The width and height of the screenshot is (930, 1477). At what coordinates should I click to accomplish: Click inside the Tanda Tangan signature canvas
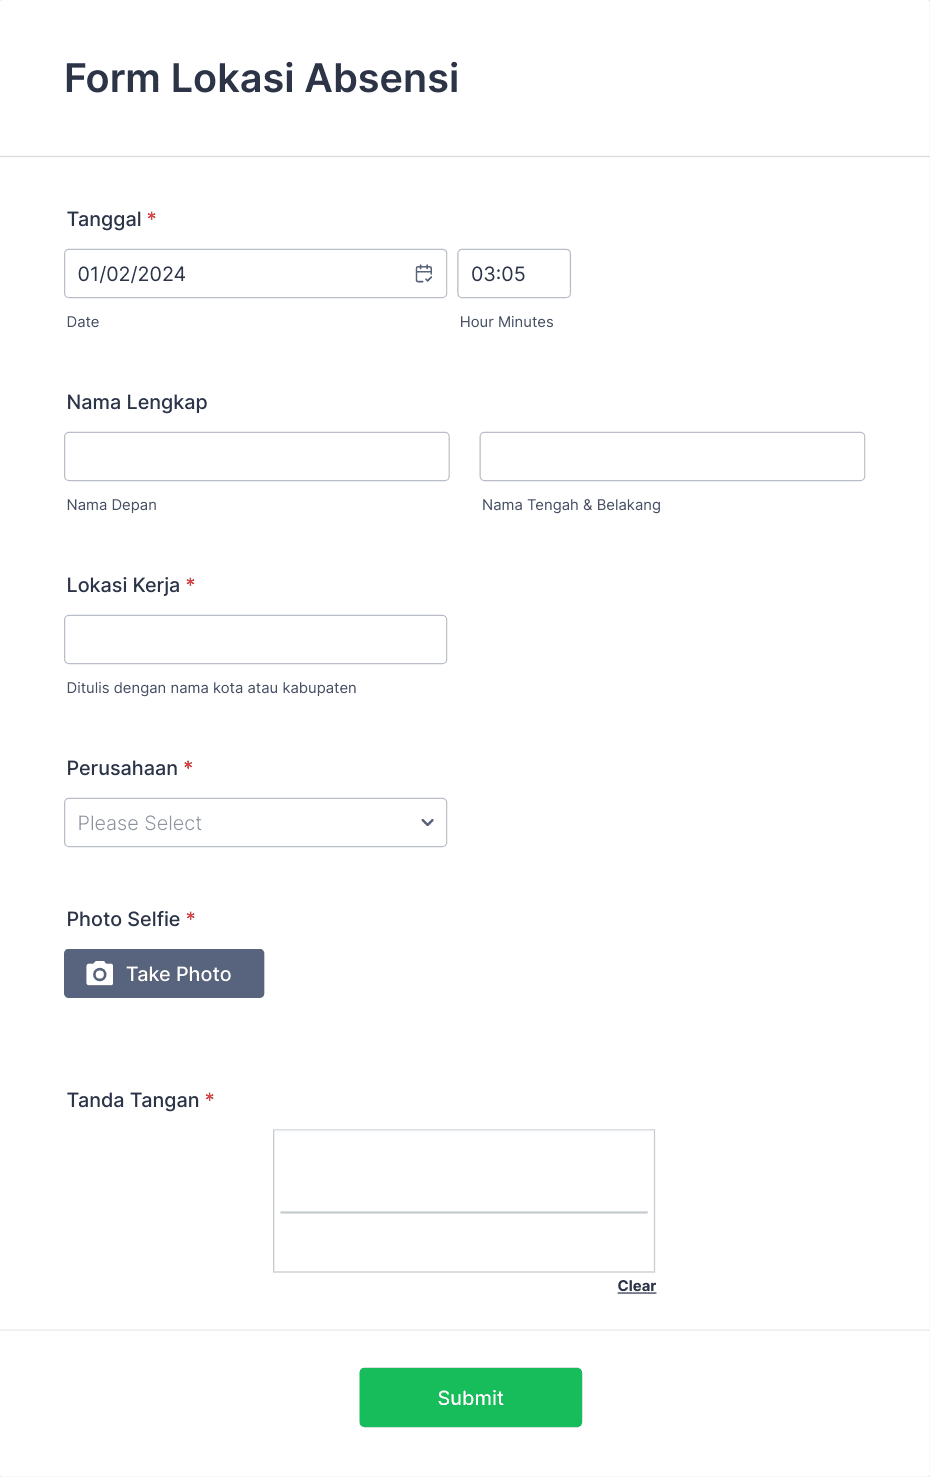point(463,1200)
